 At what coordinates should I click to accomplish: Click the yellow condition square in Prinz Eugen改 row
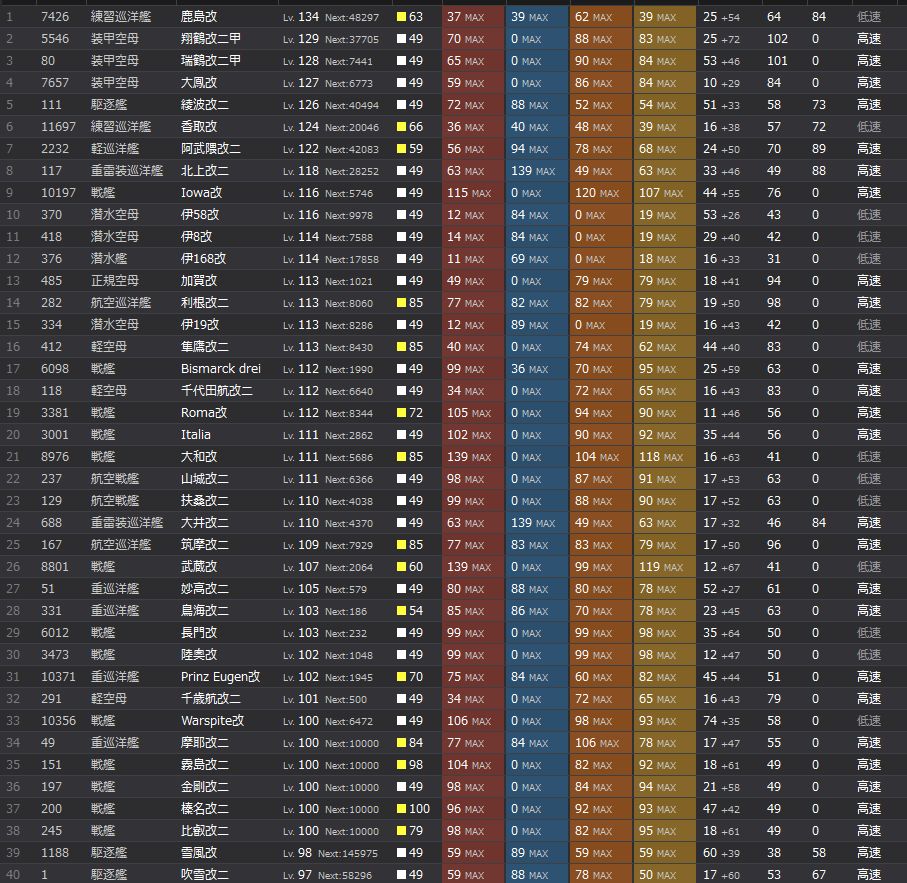tap(401, 677)
